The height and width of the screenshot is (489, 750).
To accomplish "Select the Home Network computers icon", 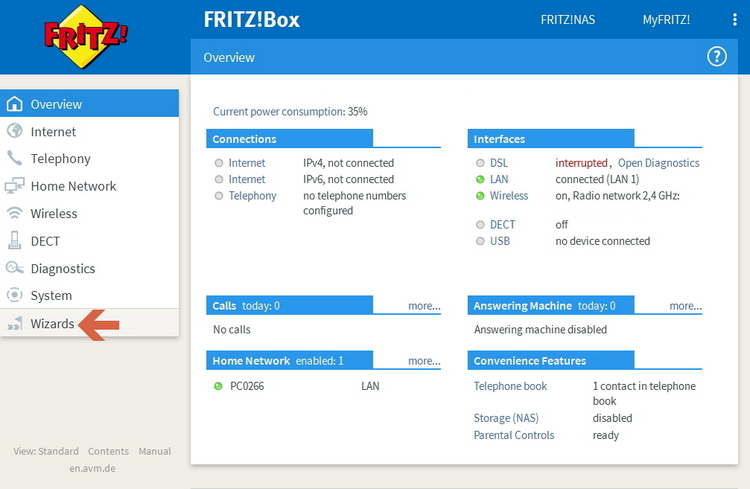I will pos(14,186).
